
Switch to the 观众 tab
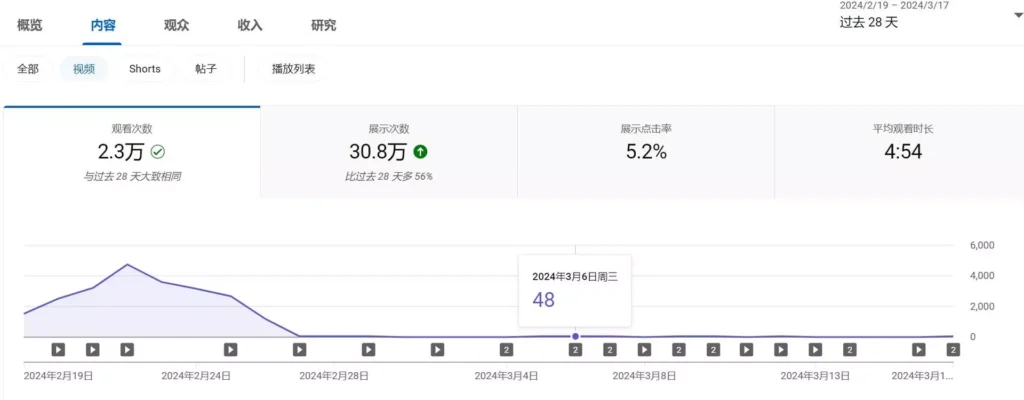click(176, 25)
